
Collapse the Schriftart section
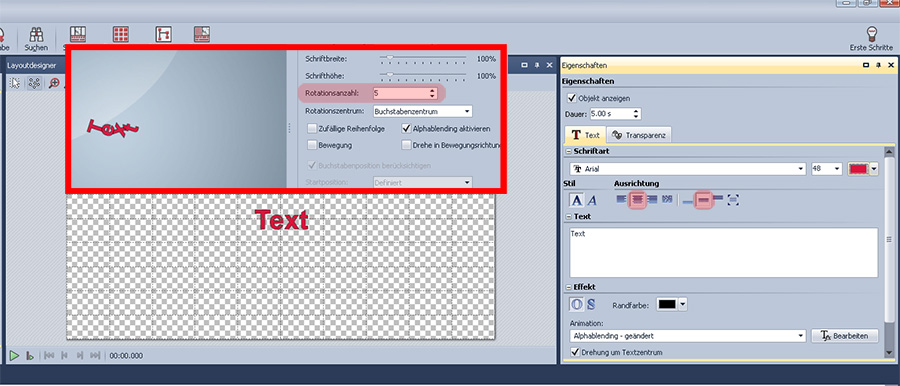(x=568, y=151)
